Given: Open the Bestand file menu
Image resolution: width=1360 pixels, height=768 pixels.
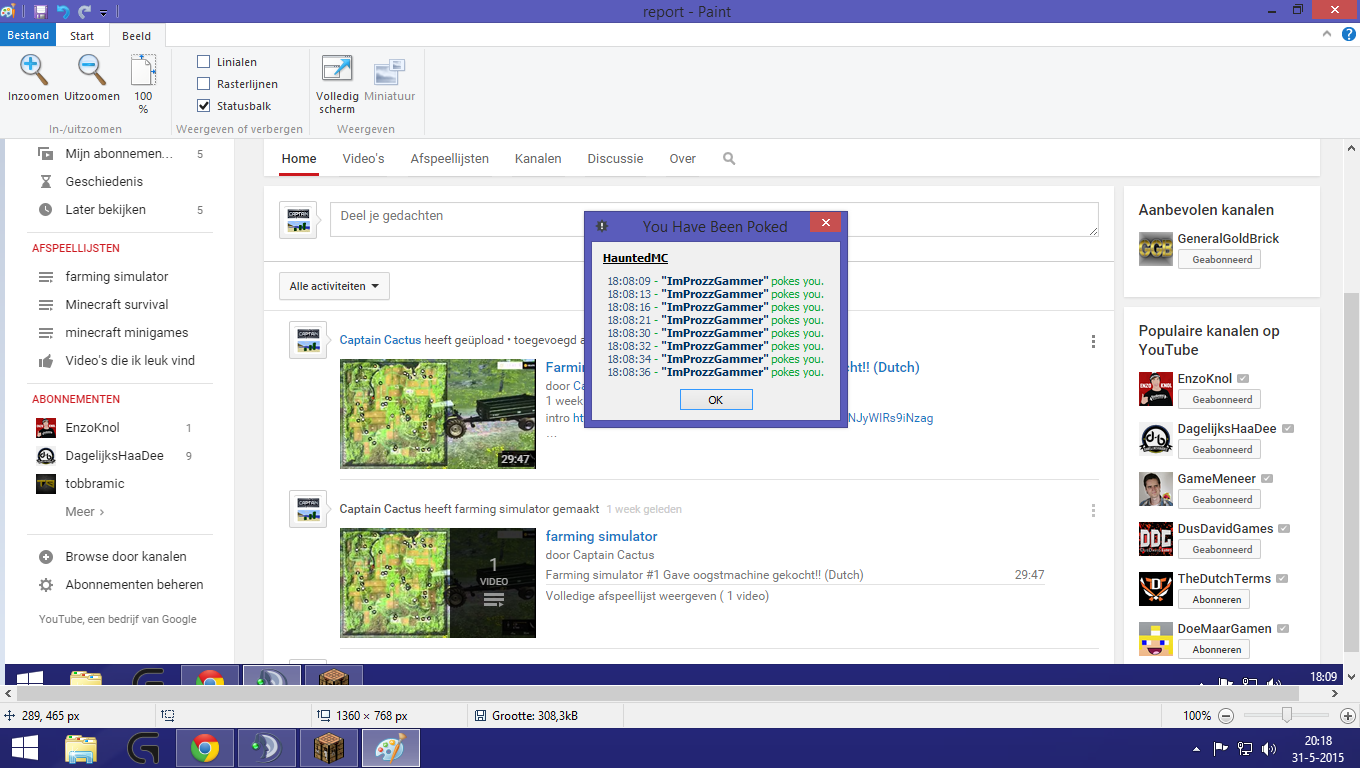Looking at the screenshot, I should click(x=28, y=35).
